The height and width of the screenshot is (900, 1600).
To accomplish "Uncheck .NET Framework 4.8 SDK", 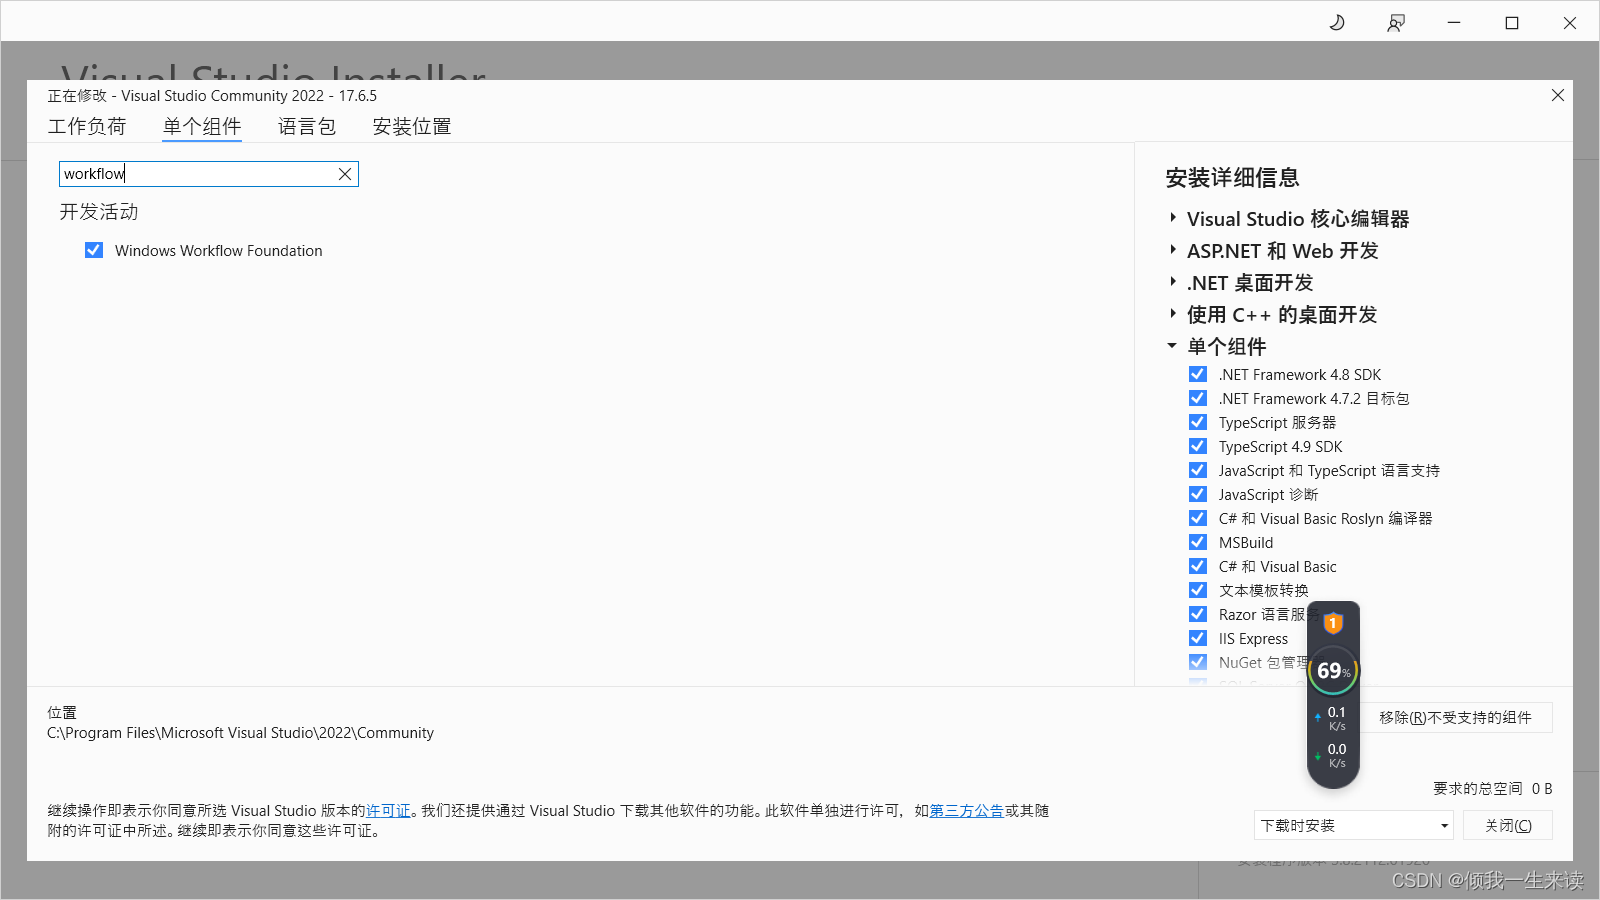I will pos(1198,374).
